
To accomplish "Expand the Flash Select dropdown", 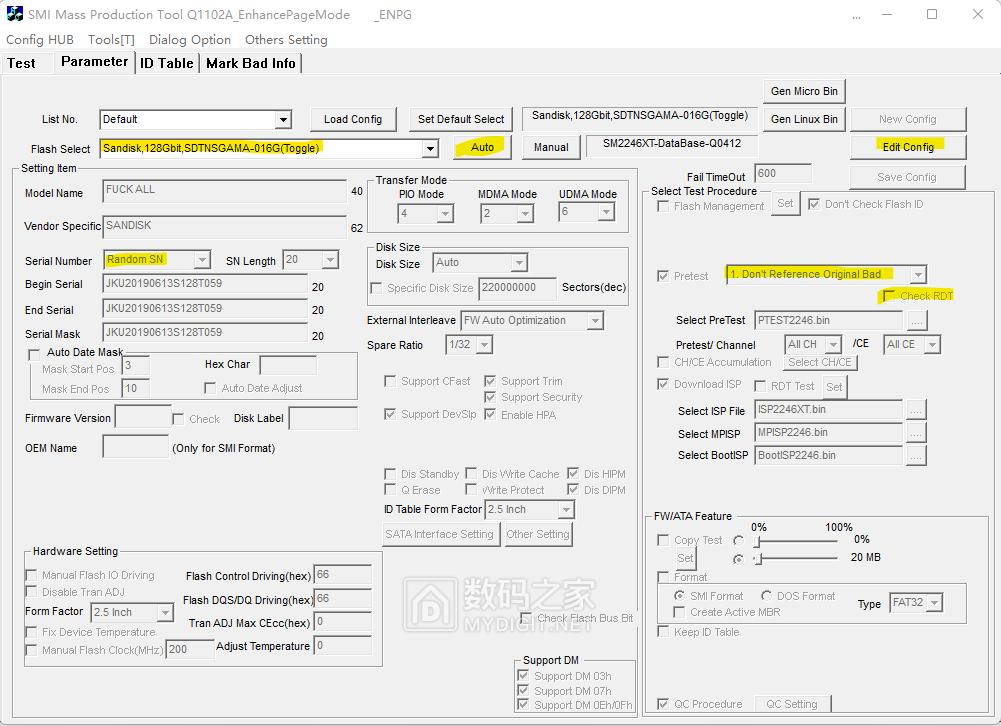I will (430, 149).
